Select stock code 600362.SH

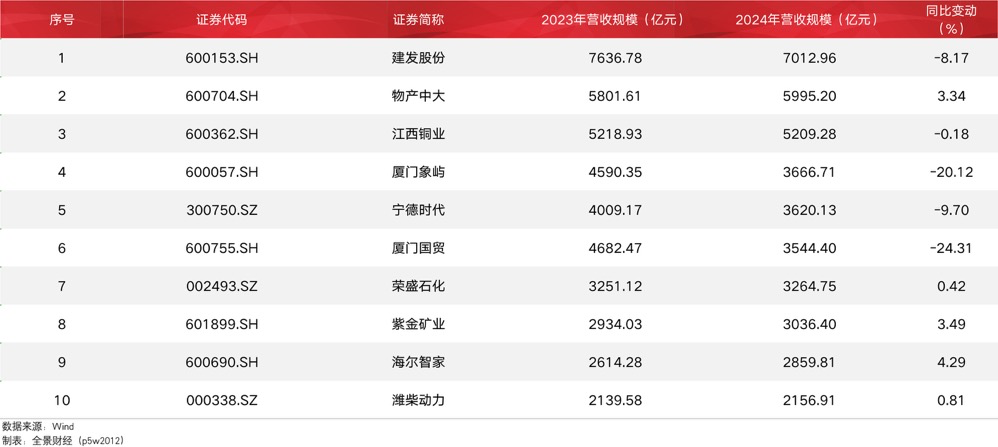click(x=221, y=134)
